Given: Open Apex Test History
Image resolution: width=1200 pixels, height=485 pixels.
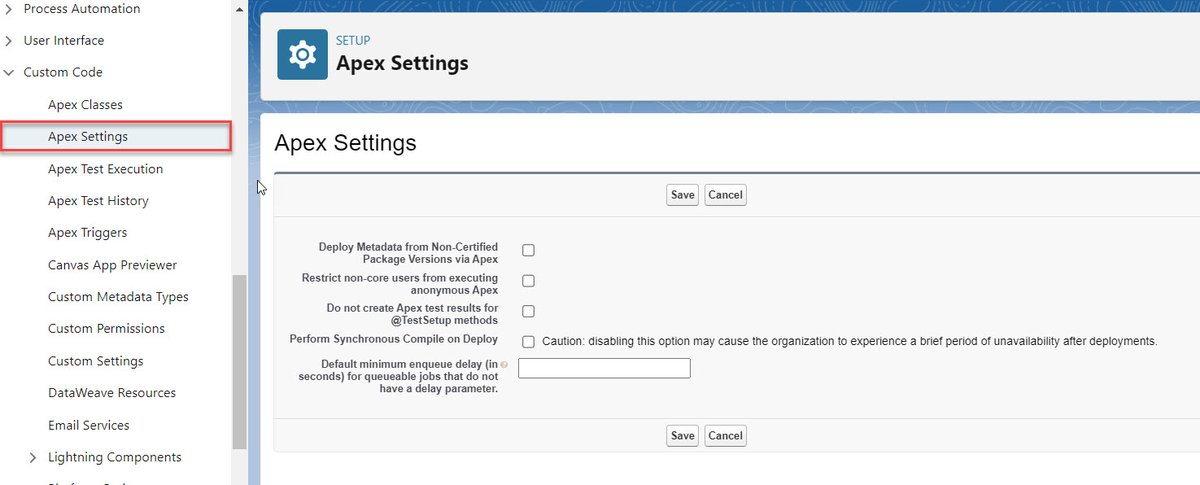Looking at the screenshot, I should pos(98,201).
